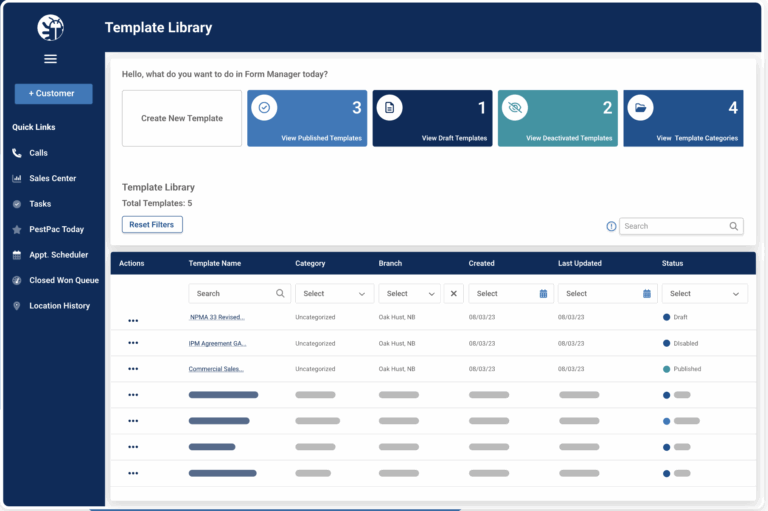Expand the Branch Select dropdown
This screenshot has width=768, height=511.
pyautogui.click(x=409, y=294)
